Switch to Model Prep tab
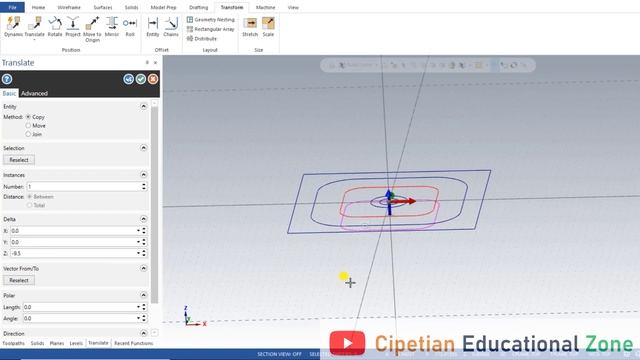The image size is (640, 360). click(163, 7)
